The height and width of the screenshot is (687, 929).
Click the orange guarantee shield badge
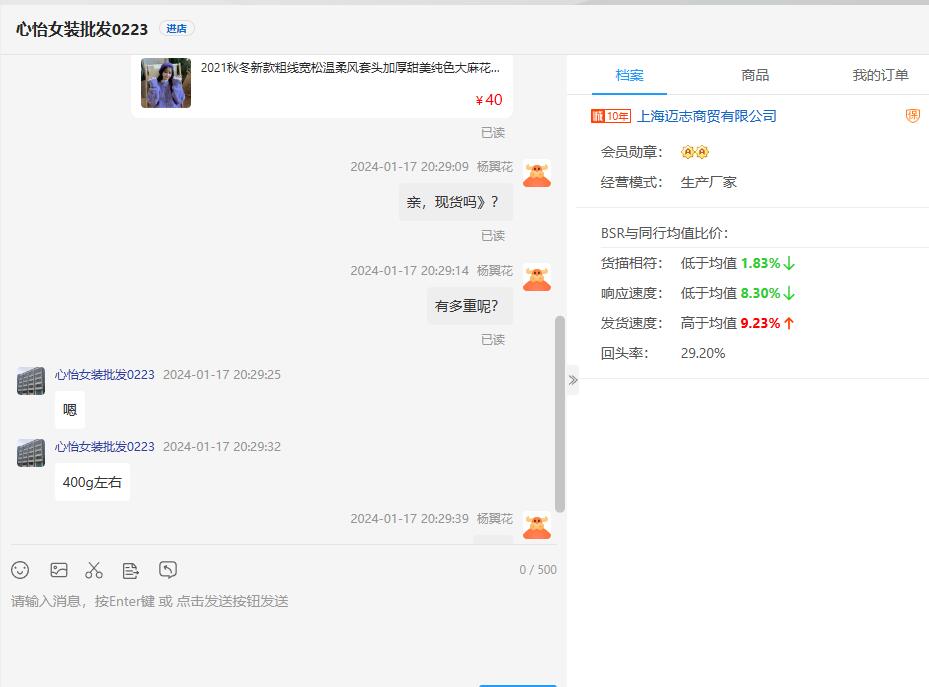912,116
